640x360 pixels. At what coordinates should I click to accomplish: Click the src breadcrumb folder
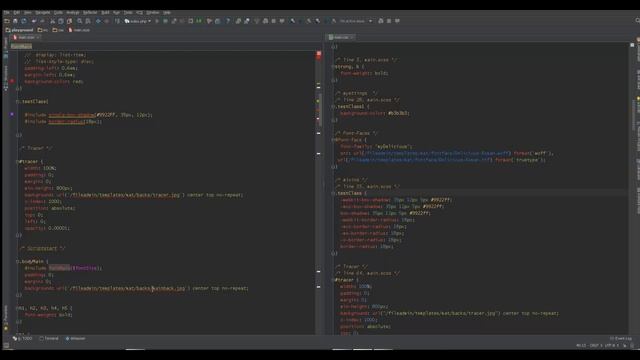pos(43,30)
